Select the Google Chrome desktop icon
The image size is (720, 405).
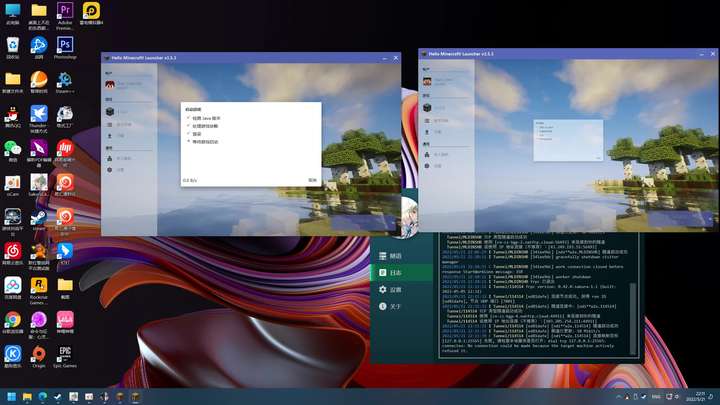[13, 322]
